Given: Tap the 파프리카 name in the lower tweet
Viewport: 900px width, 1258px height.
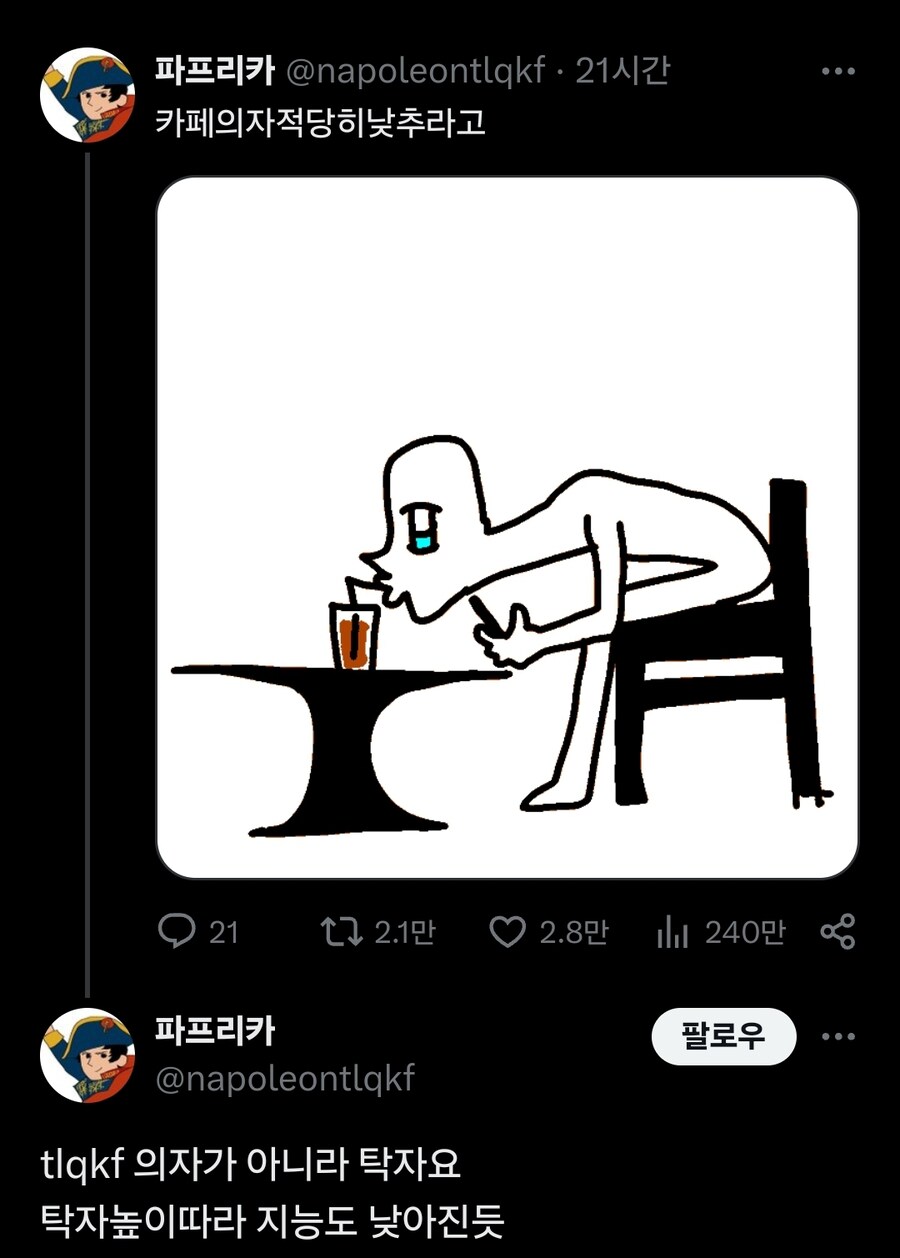Looking at the screenshot, I should [x=214, y=1031].
